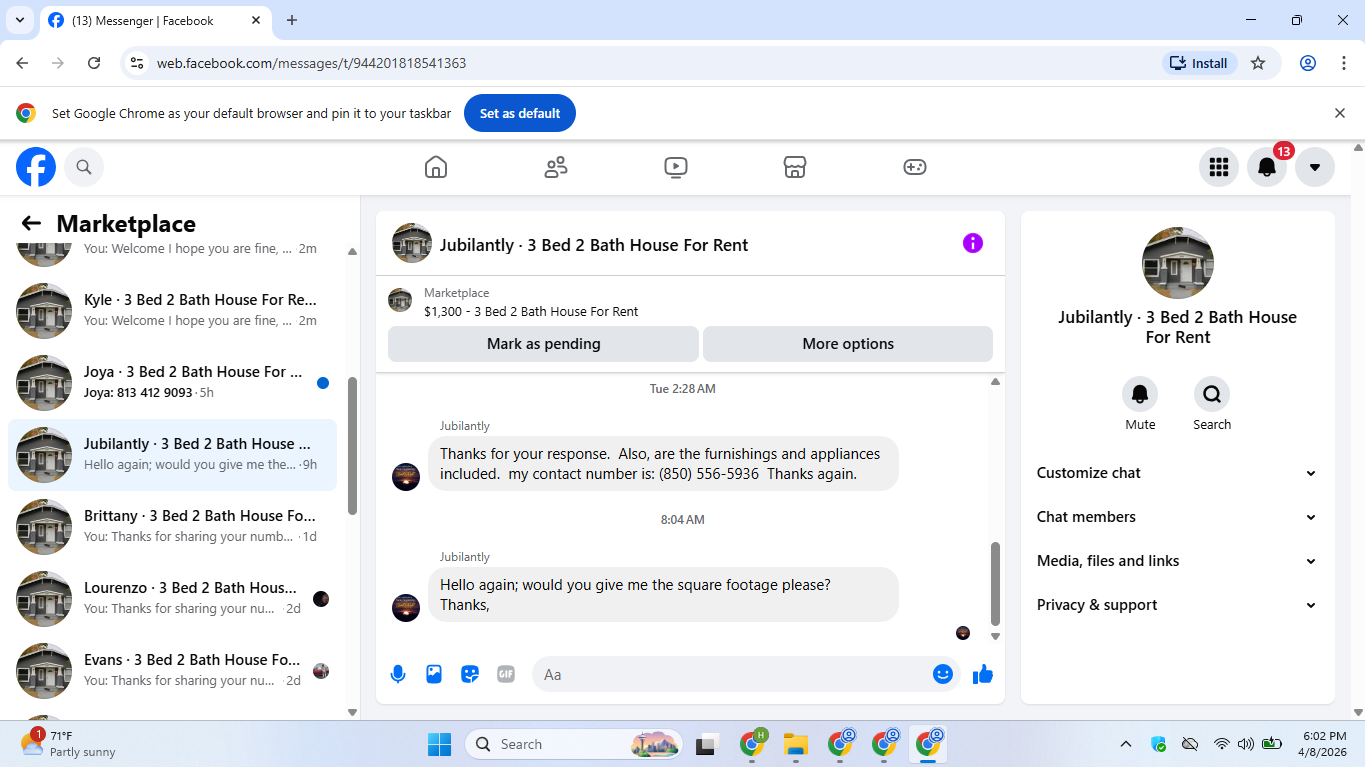Search in conversation icon
This screenshot has height=767, width=1365.
(x=1212, y=394)
